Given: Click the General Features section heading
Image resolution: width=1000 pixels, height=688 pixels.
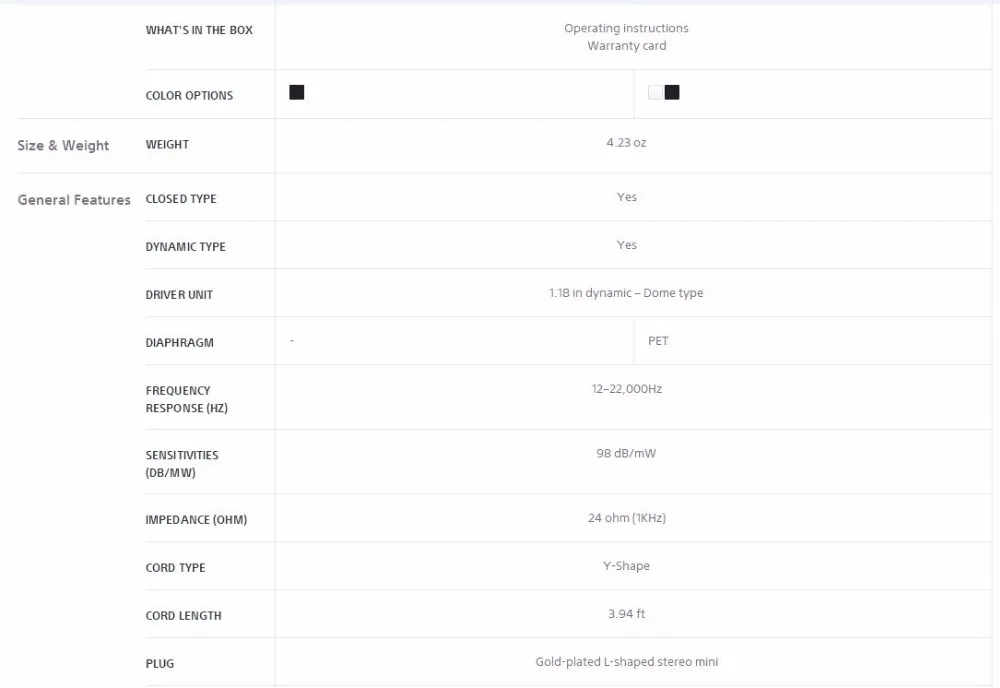Looking at the screenshot, I should coord(74,200).
